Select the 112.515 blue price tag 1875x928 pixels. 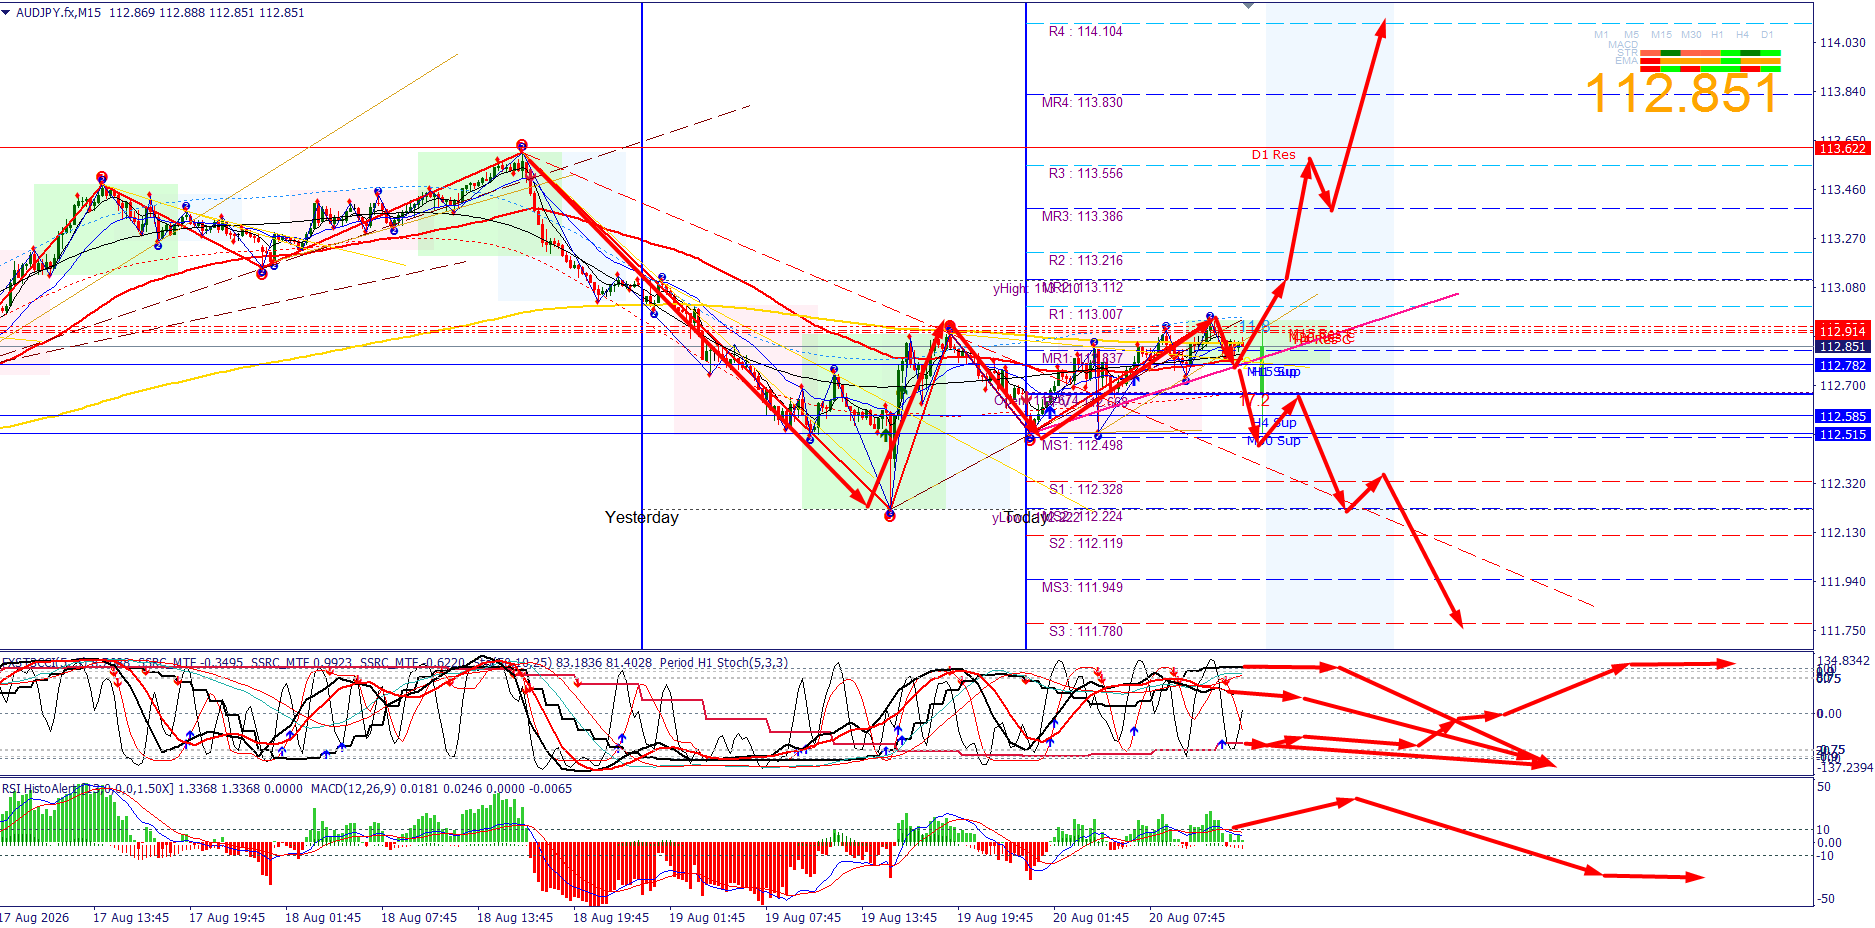pos(1842,434)
